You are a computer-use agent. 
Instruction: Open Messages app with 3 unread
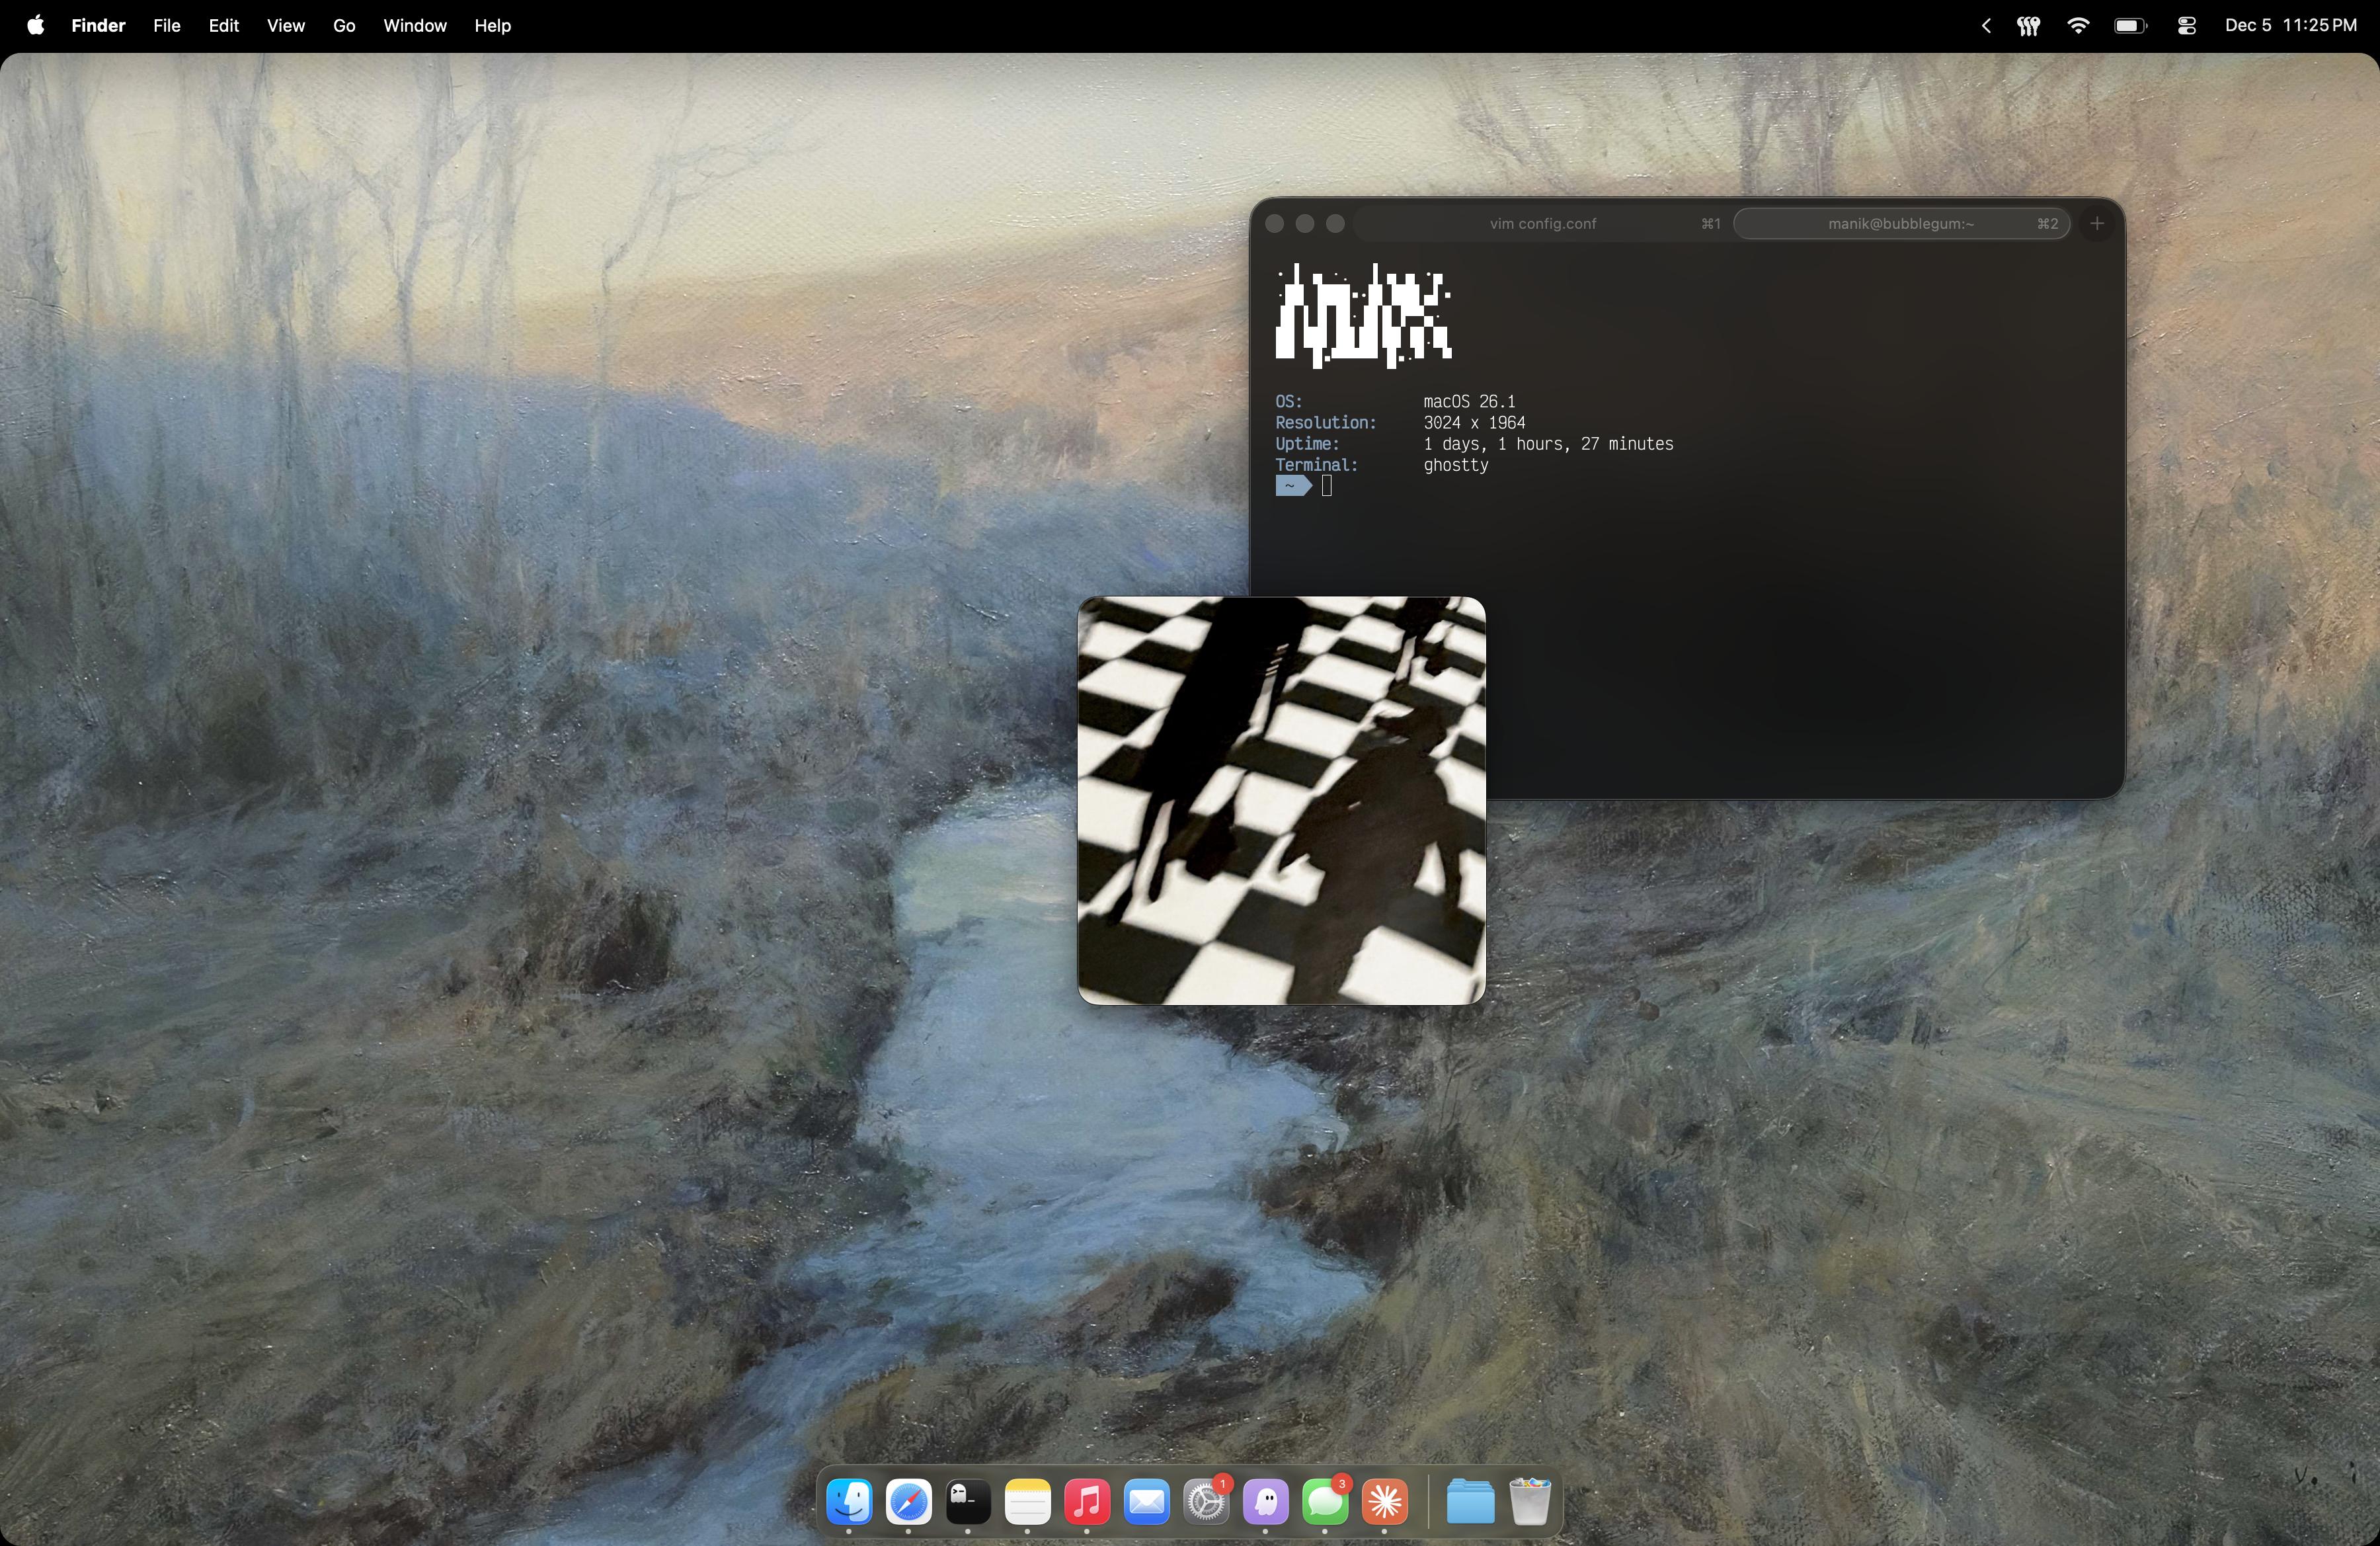click(x=1325, y=1501)
